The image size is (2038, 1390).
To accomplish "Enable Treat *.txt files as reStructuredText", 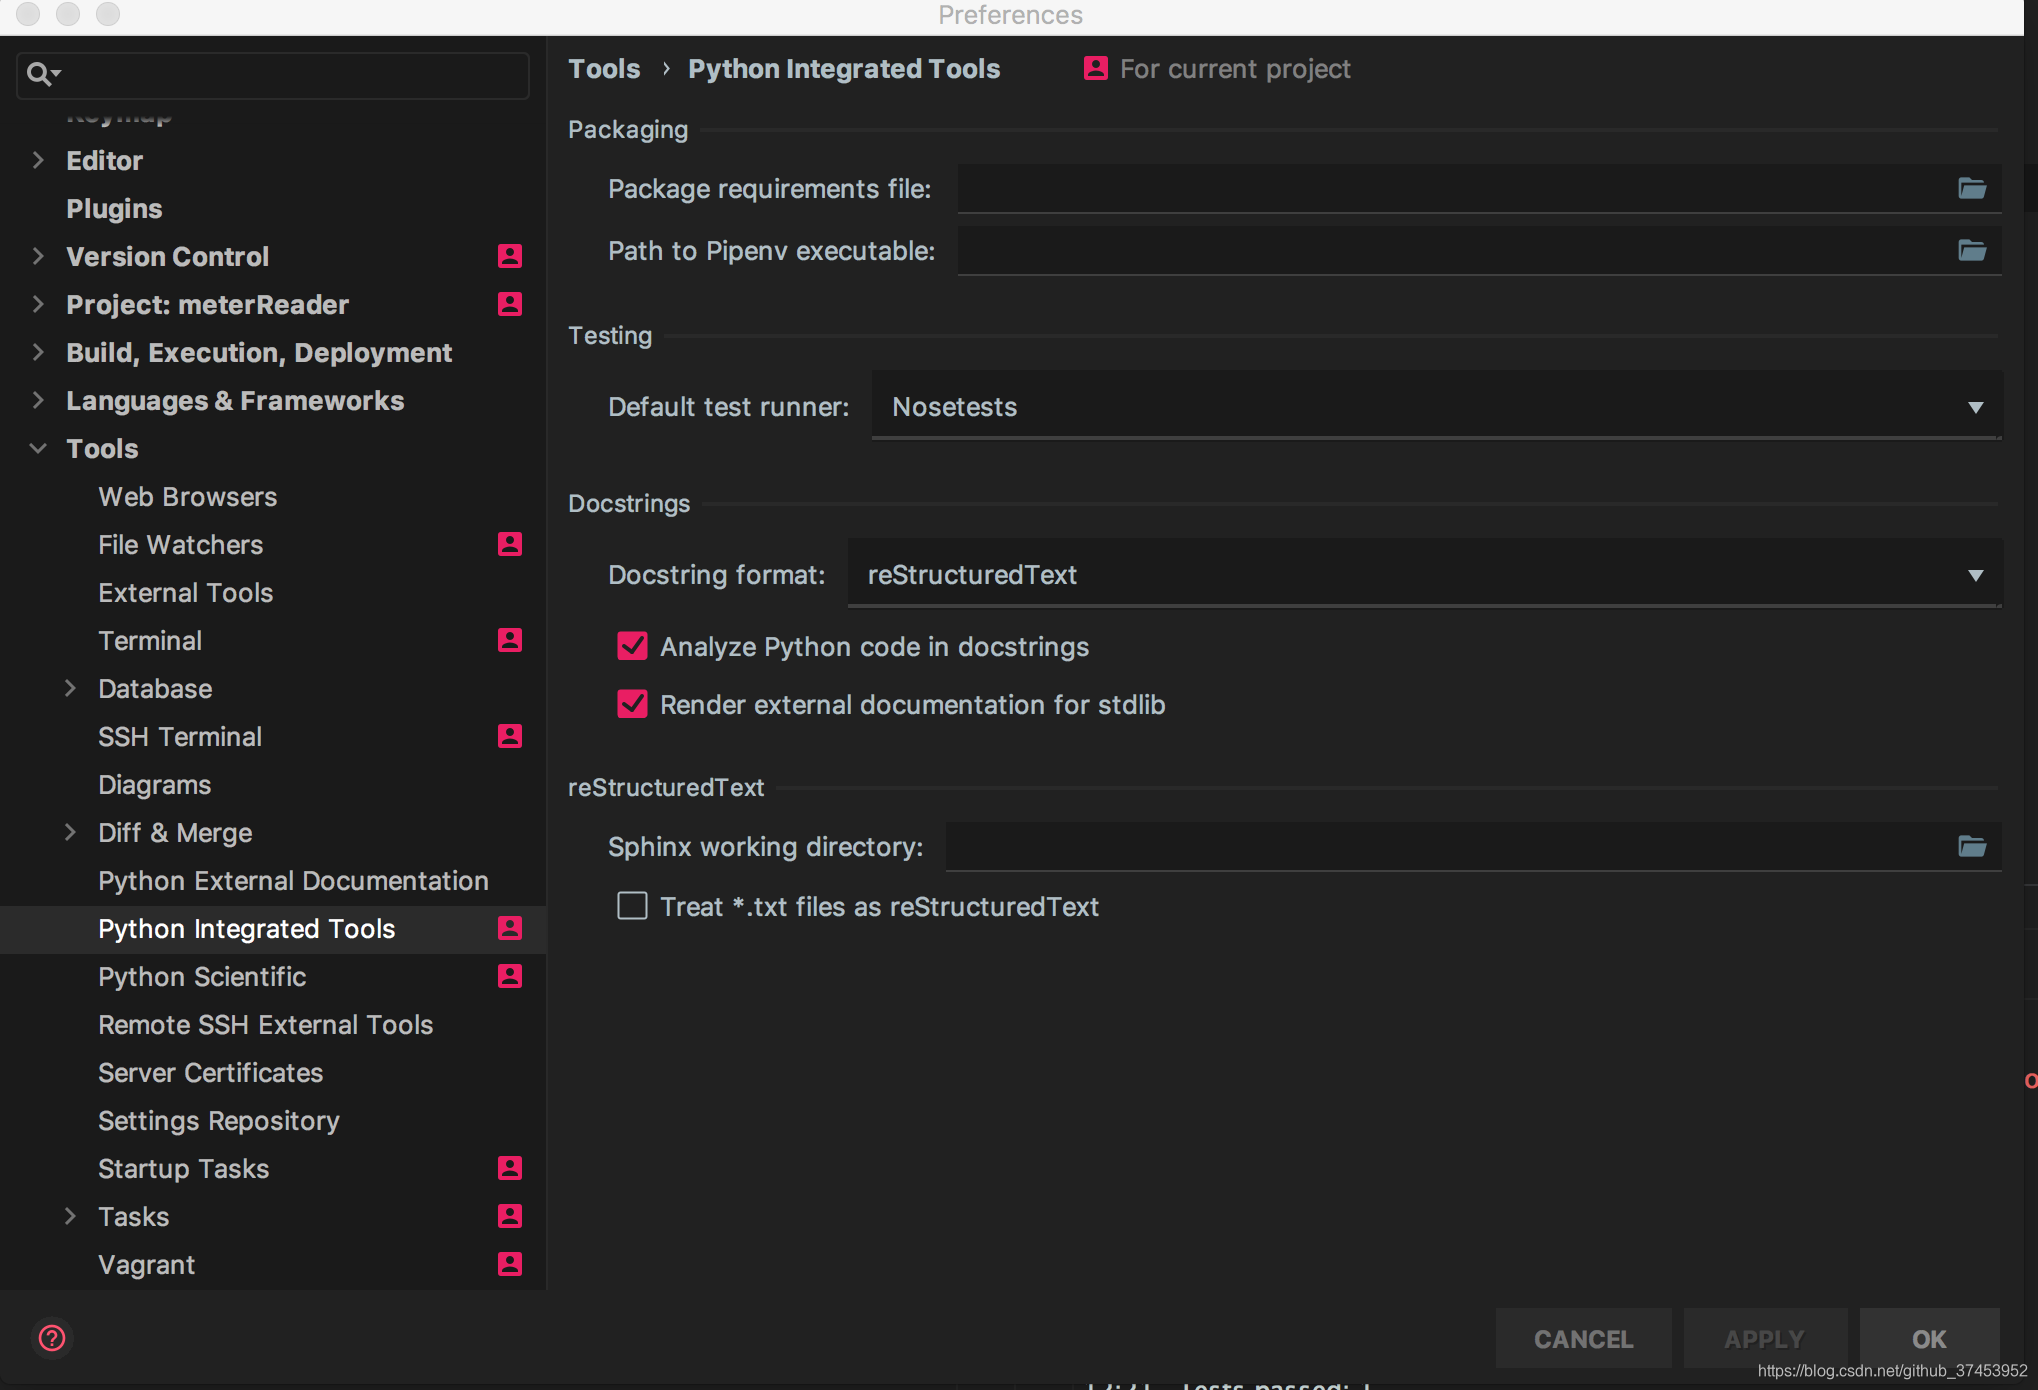I will tap(632, 906).
